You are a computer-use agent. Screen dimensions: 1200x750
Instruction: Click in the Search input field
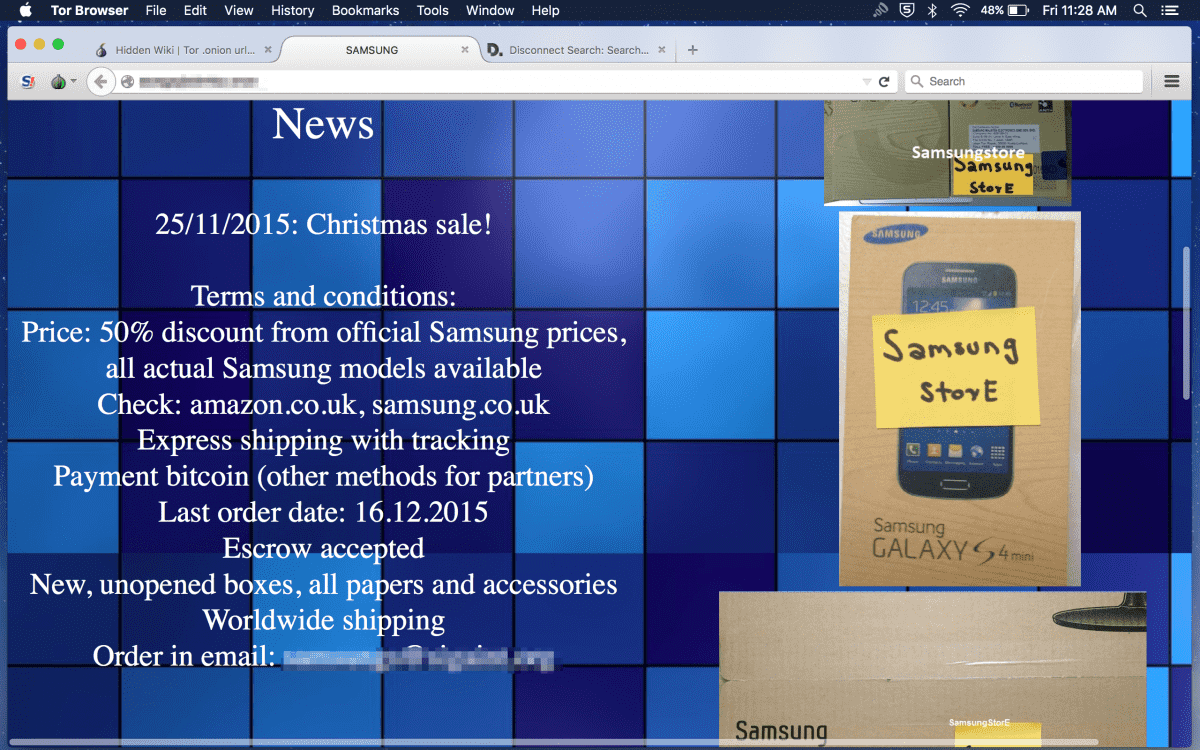tap(1030, 81)
